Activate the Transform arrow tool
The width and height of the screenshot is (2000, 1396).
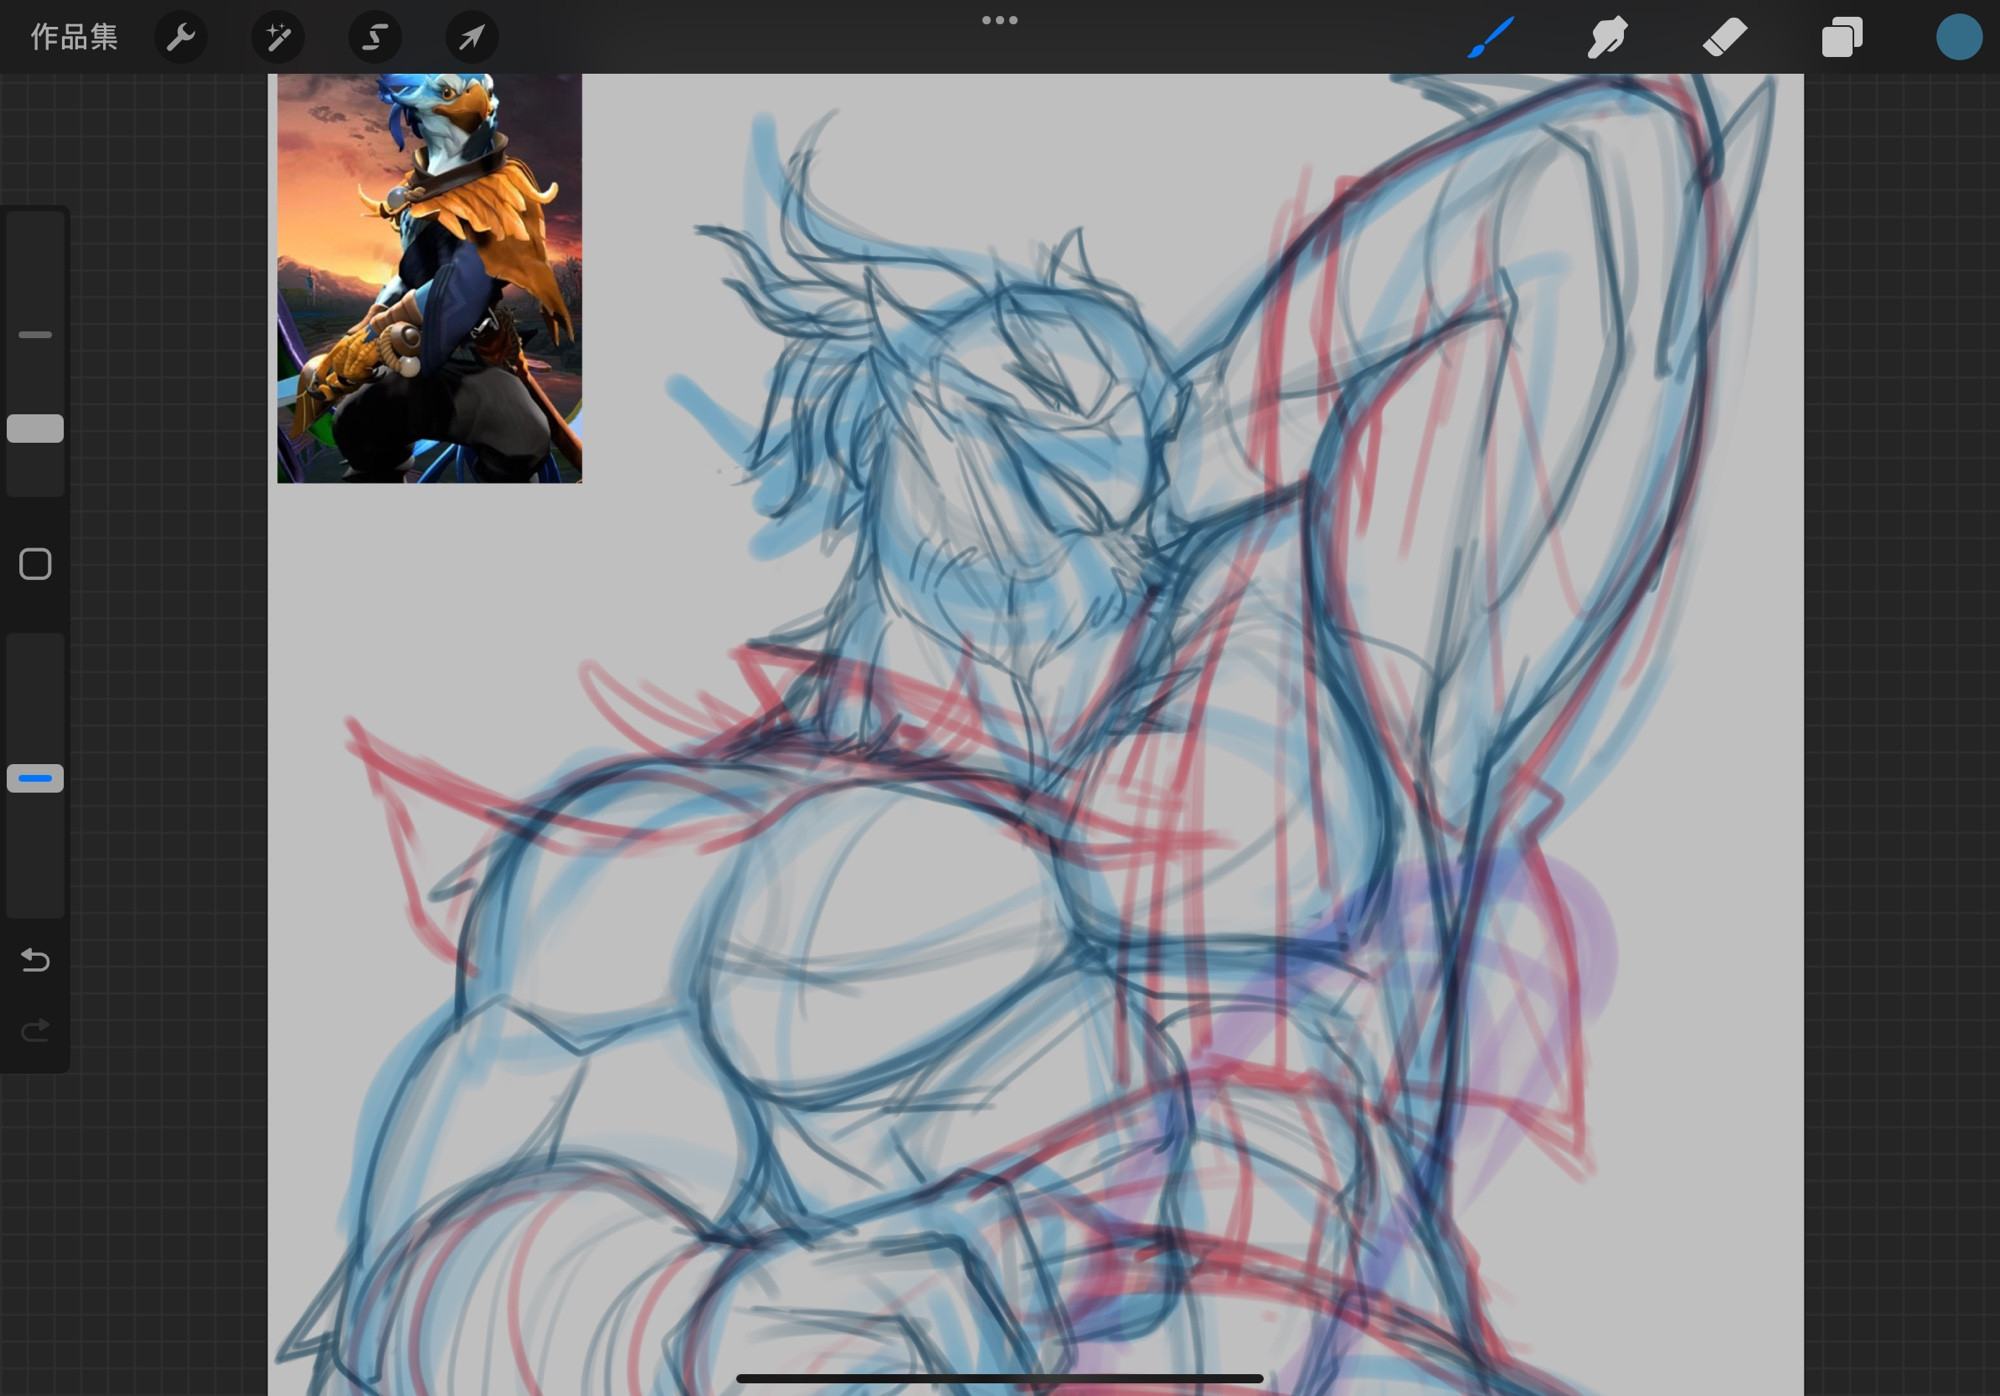[x=471, y=37]
